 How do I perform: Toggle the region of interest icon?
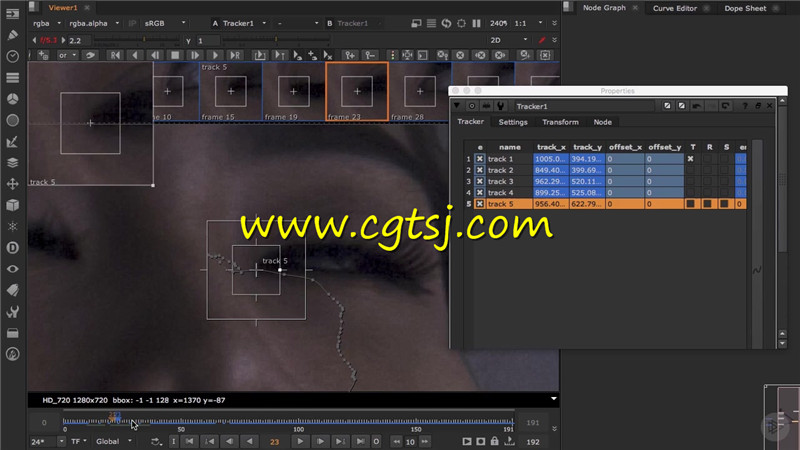coord(461,23)
